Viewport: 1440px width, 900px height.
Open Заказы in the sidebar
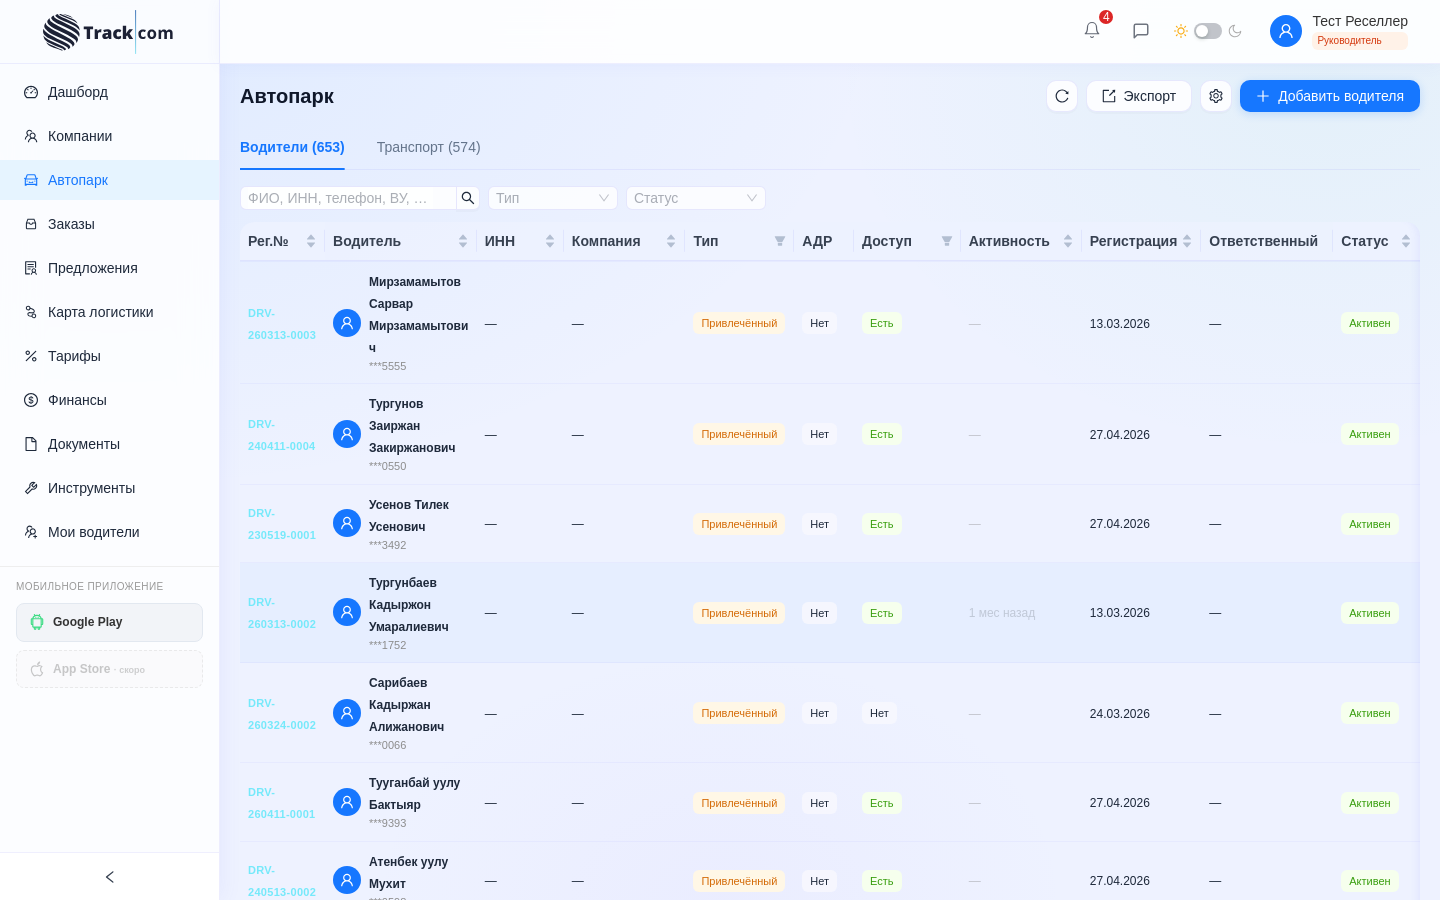[109, 224]
